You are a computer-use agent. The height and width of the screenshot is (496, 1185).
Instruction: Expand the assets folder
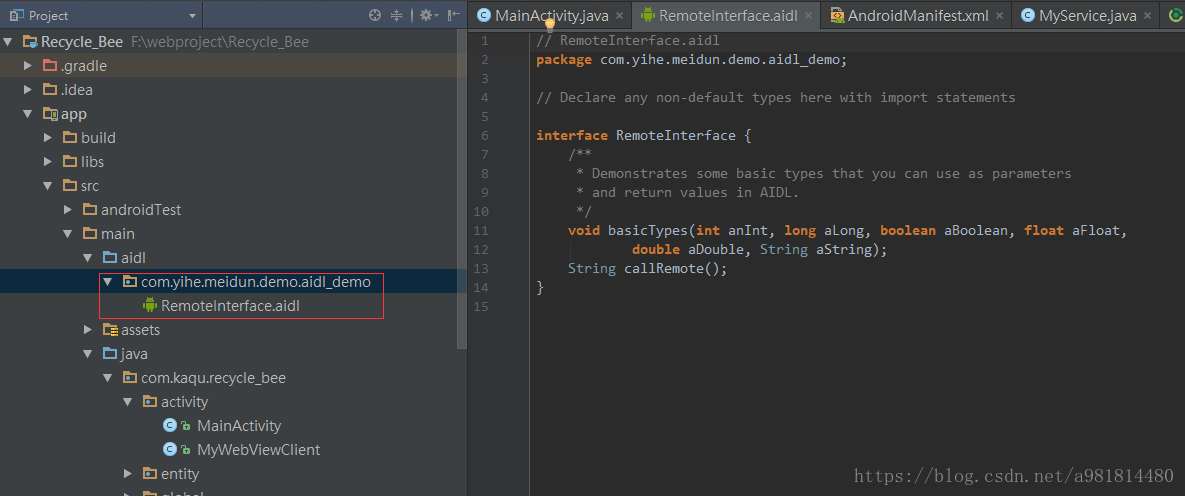tap(88, 330)
